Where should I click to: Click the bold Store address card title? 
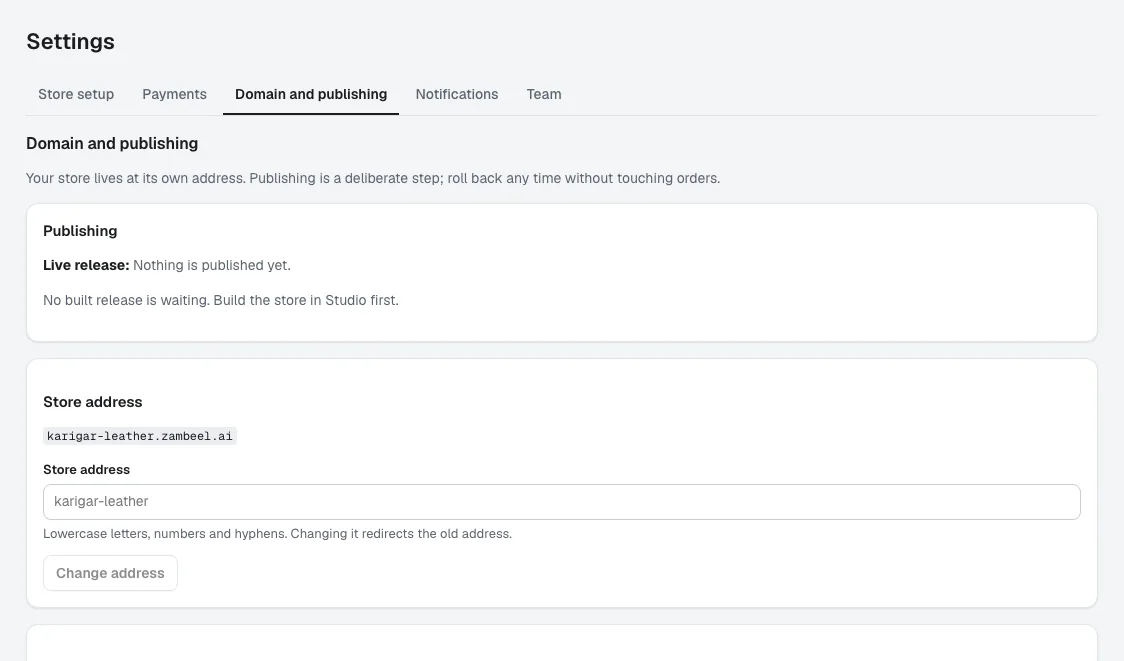pyautogui.click(x=92, y=402)
